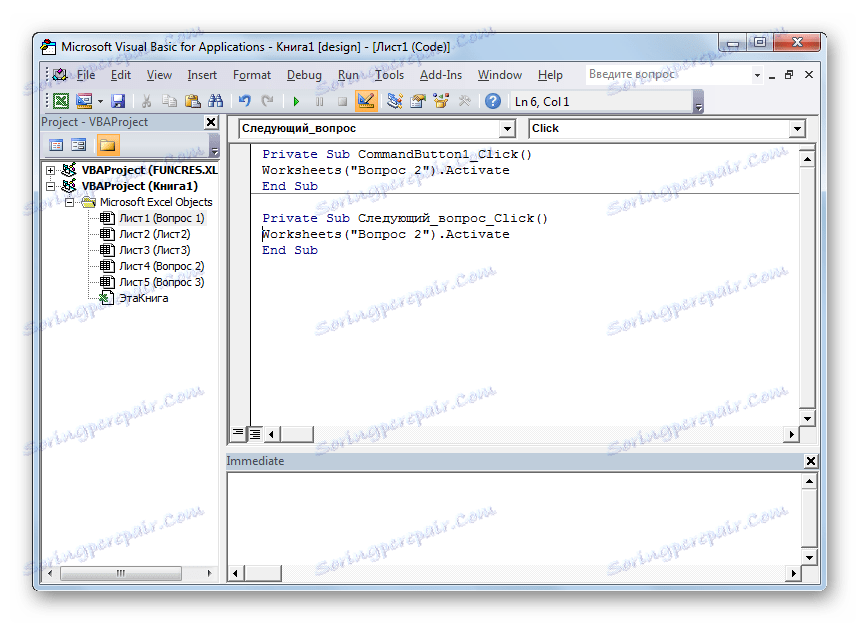The image size is (860, 624).
Task: Open the Click procedure dropdown
Action: 797,129
